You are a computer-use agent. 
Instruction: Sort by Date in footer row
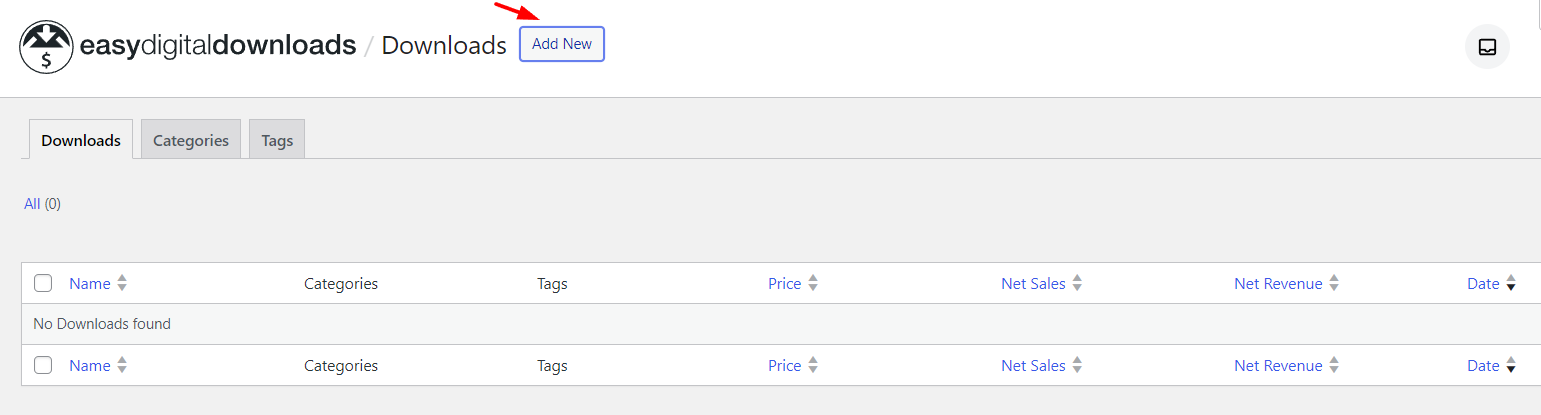click(1483, 366)
